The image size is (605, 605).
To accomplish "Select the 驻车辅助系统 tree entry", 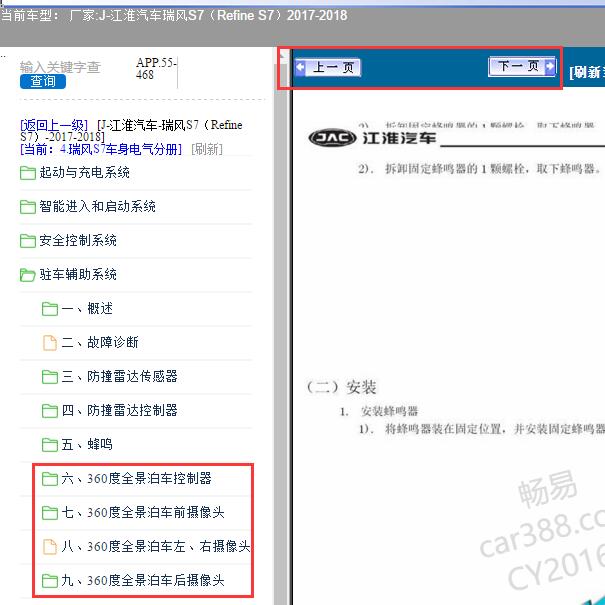I will coord(78,274).
